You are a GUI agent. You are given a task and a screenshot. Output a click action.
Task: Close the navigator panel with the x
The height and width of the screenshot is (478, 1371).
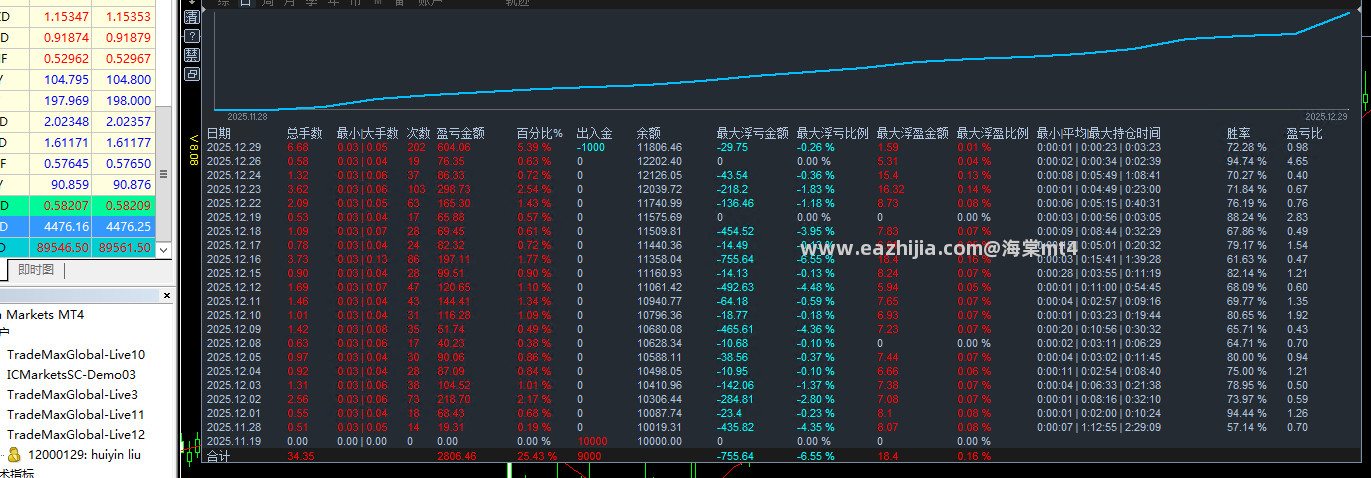pos(165,294)
